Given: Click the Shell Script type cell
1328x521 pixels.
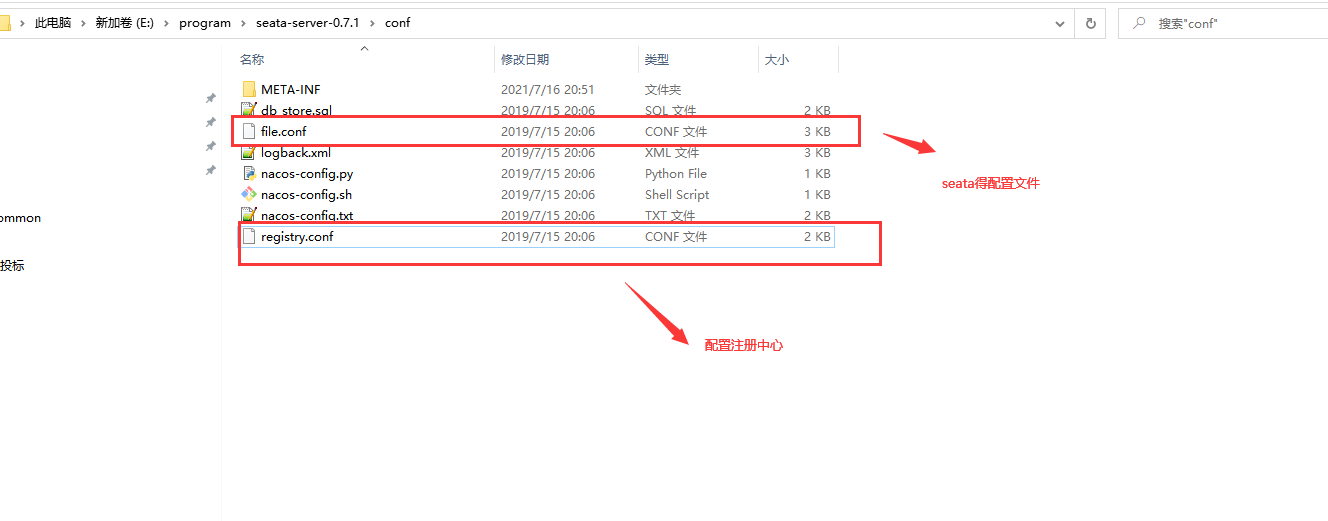Looking at the screenshot, I should [677, 194].
